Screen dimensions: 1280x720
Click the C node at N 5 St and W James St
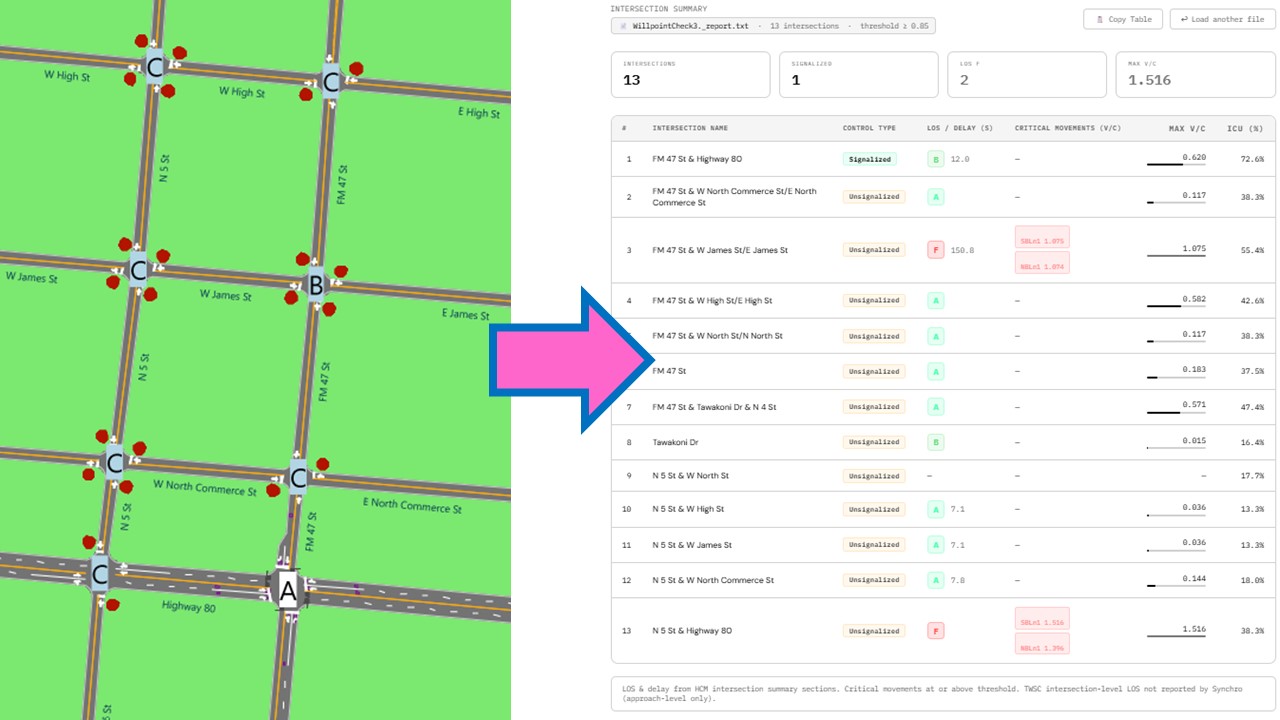139,269
